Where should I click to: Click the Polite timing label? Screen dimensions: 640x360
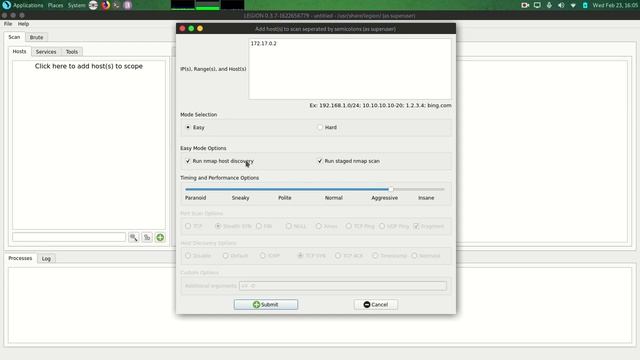[x=284, y=198]
